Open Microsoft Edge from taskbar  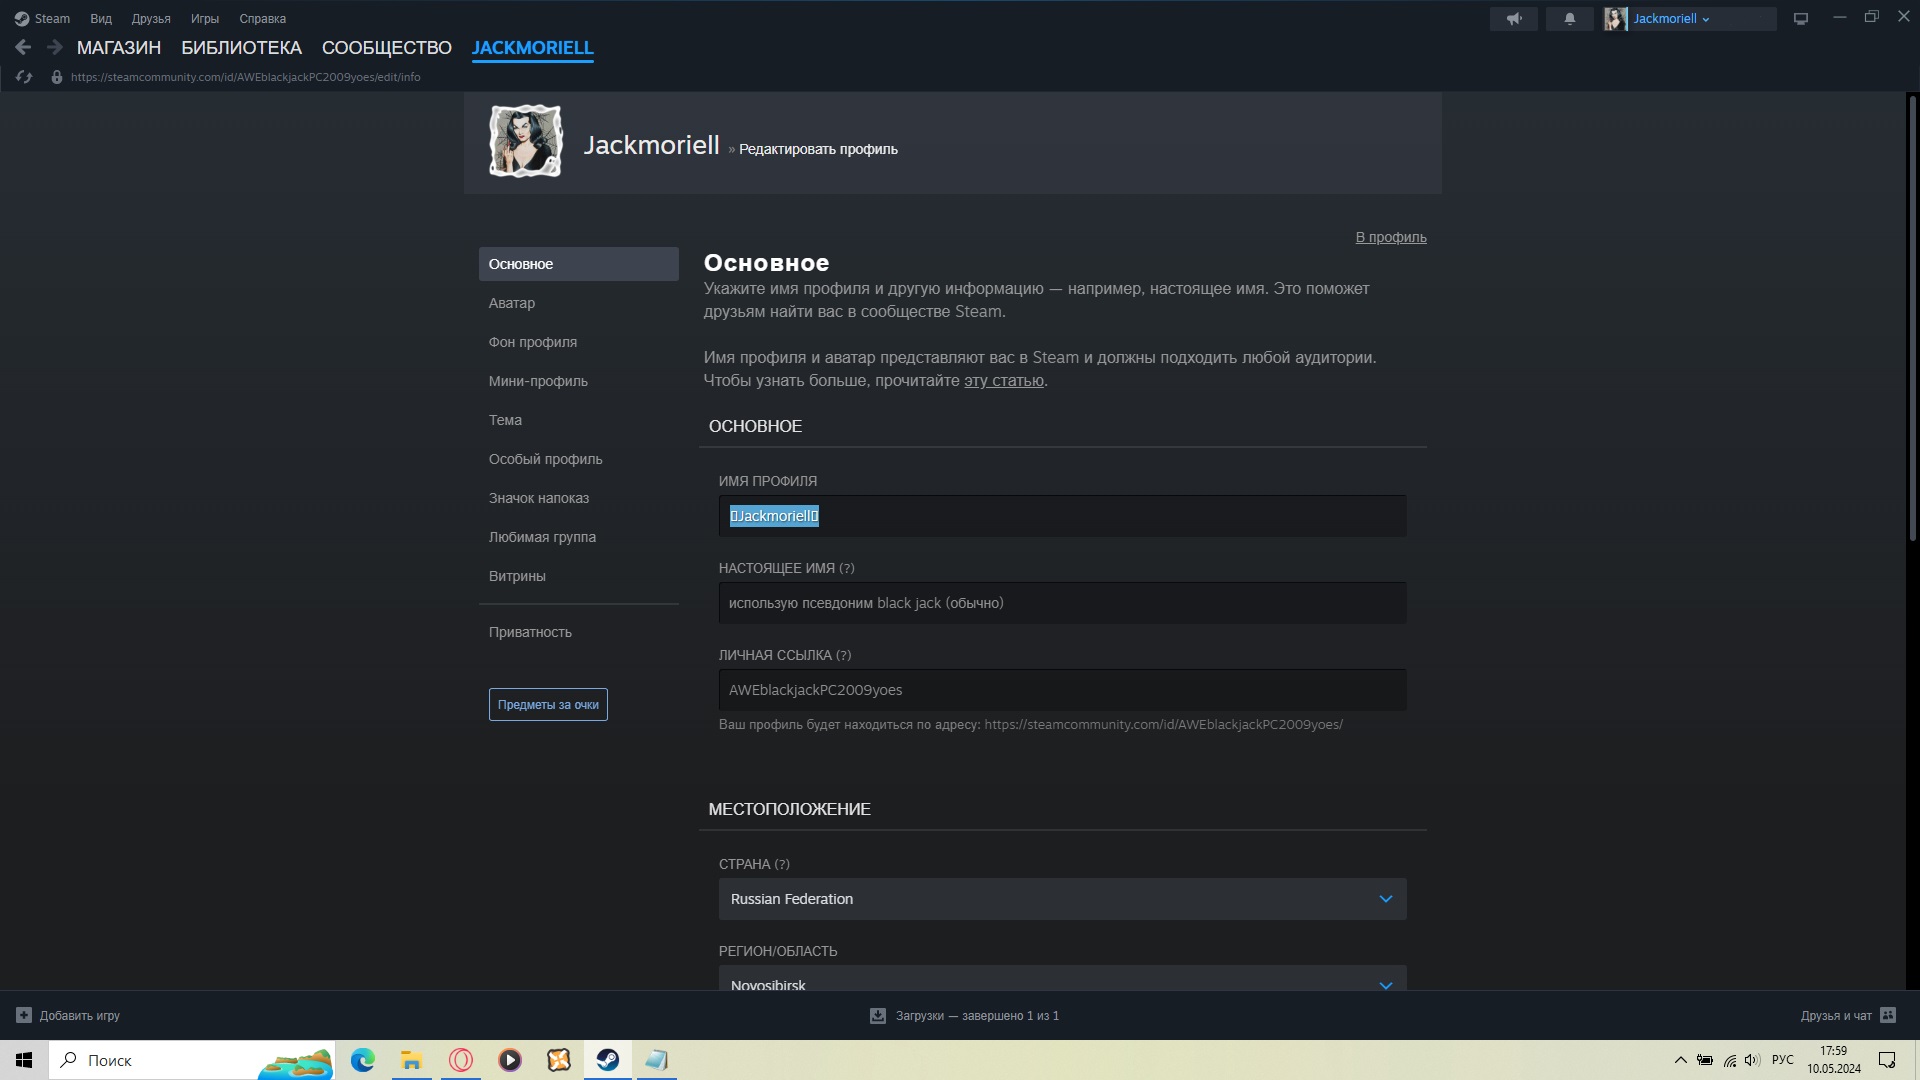pyautogui.click(x=362, y=1060)
